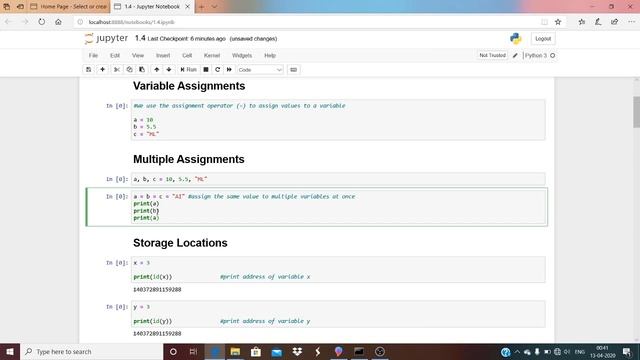The image size is (640, 360).
Task: Open the File menu
Action: (x=93, y=56)
